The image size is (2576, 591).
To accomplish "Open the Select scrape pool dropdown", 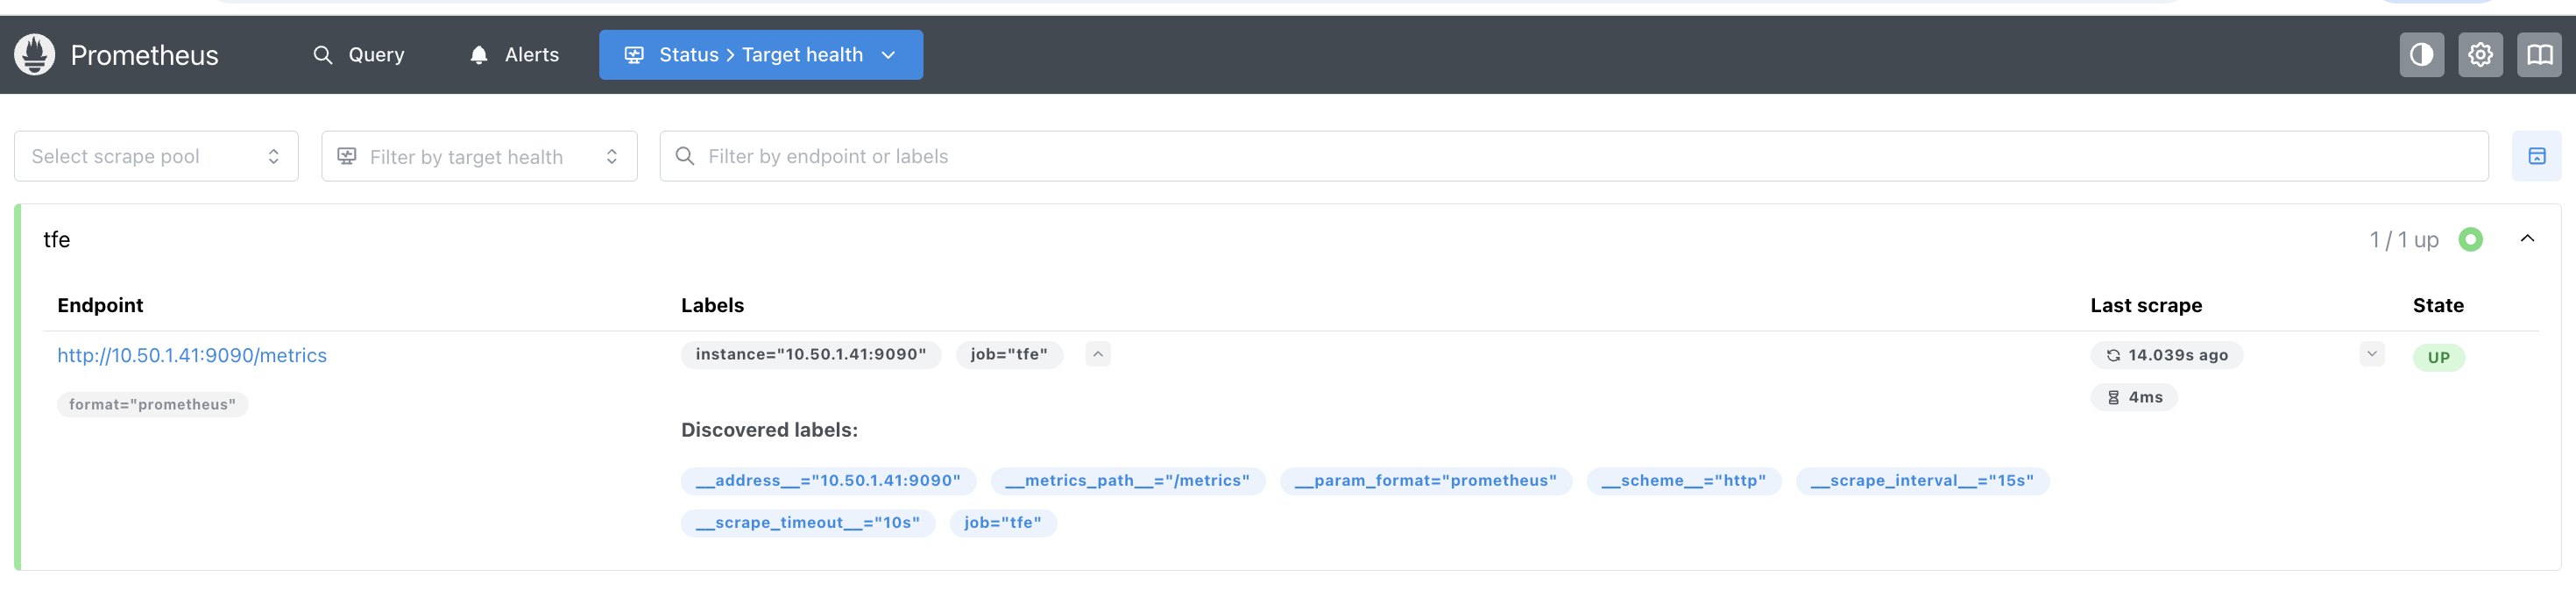I will (156, 156).
